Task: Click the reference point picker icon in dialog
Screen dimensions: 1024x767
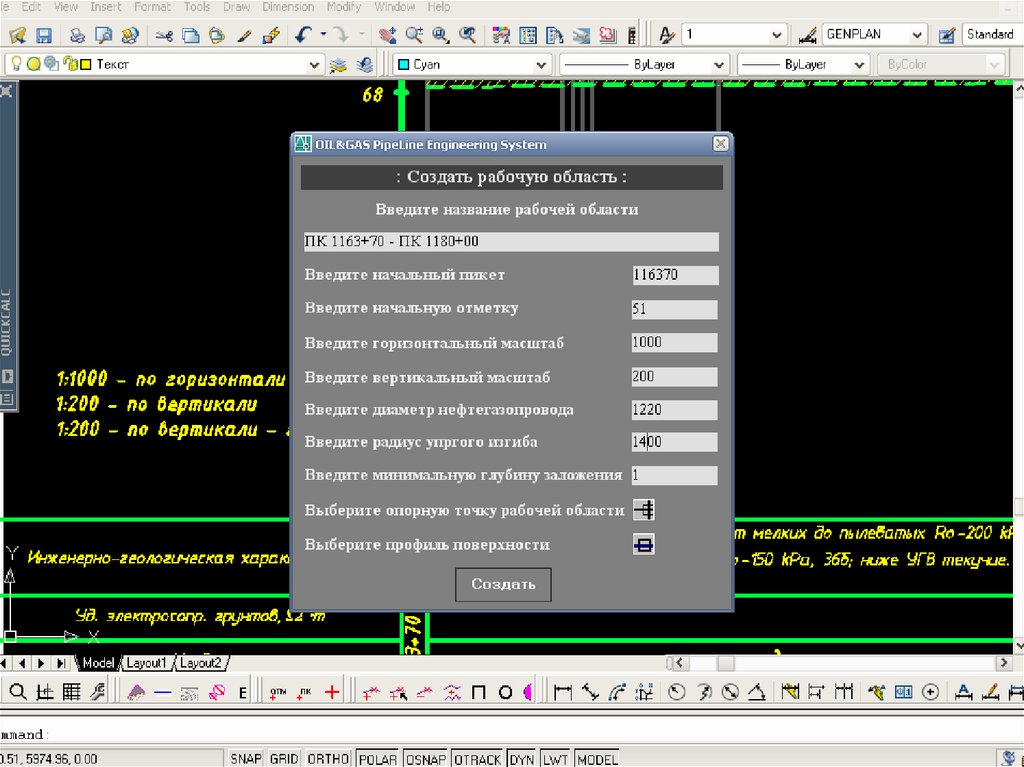Action: pos(643,510)
